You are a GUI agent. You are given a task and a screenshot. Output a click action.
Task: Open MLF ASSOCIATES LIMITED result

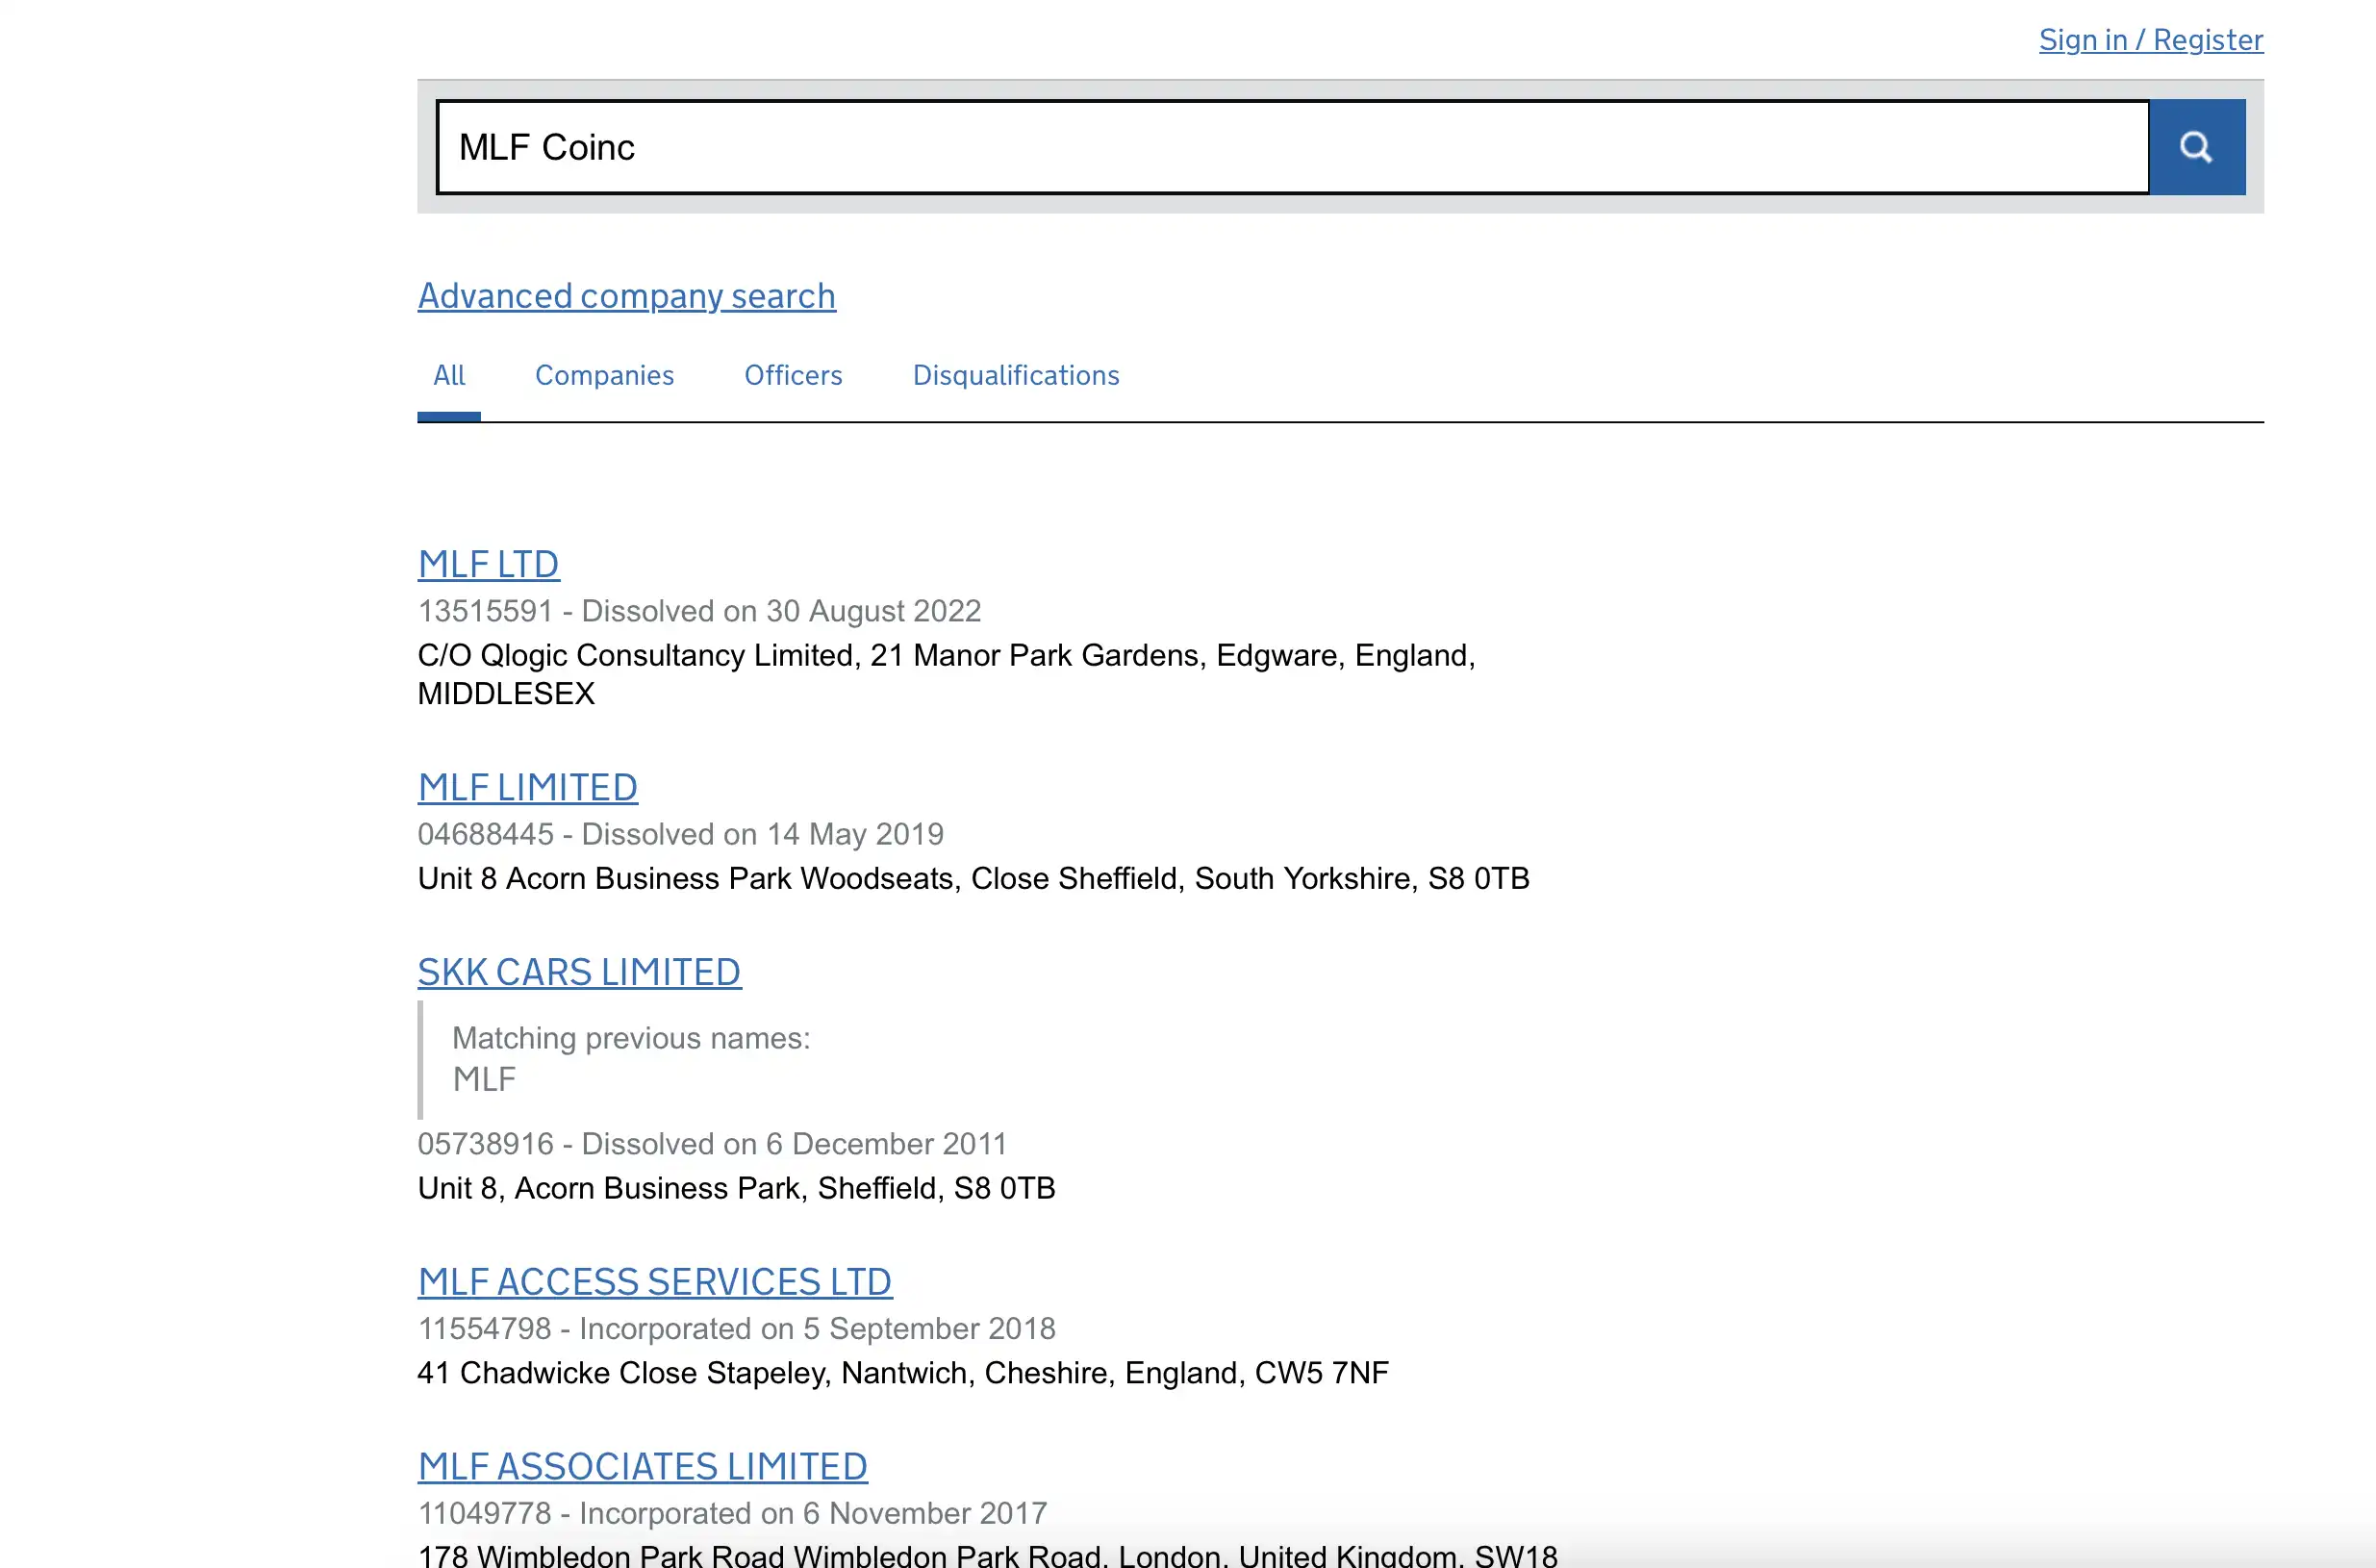[x=643, y=1467]
